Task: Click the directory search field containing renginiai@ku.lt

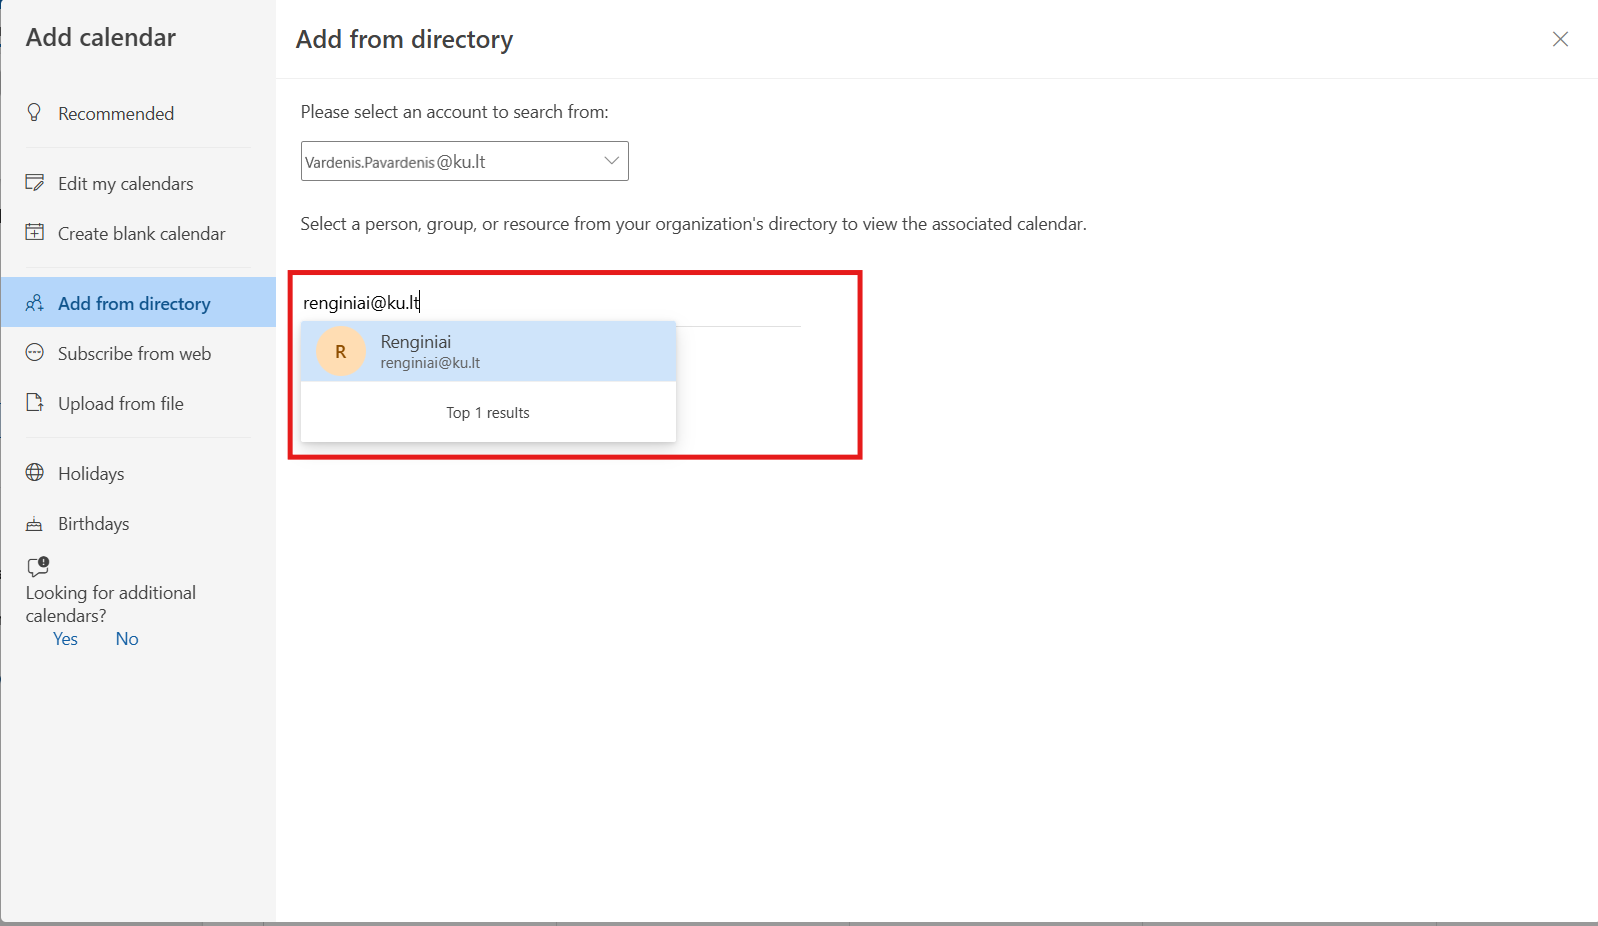Action: 550,303
